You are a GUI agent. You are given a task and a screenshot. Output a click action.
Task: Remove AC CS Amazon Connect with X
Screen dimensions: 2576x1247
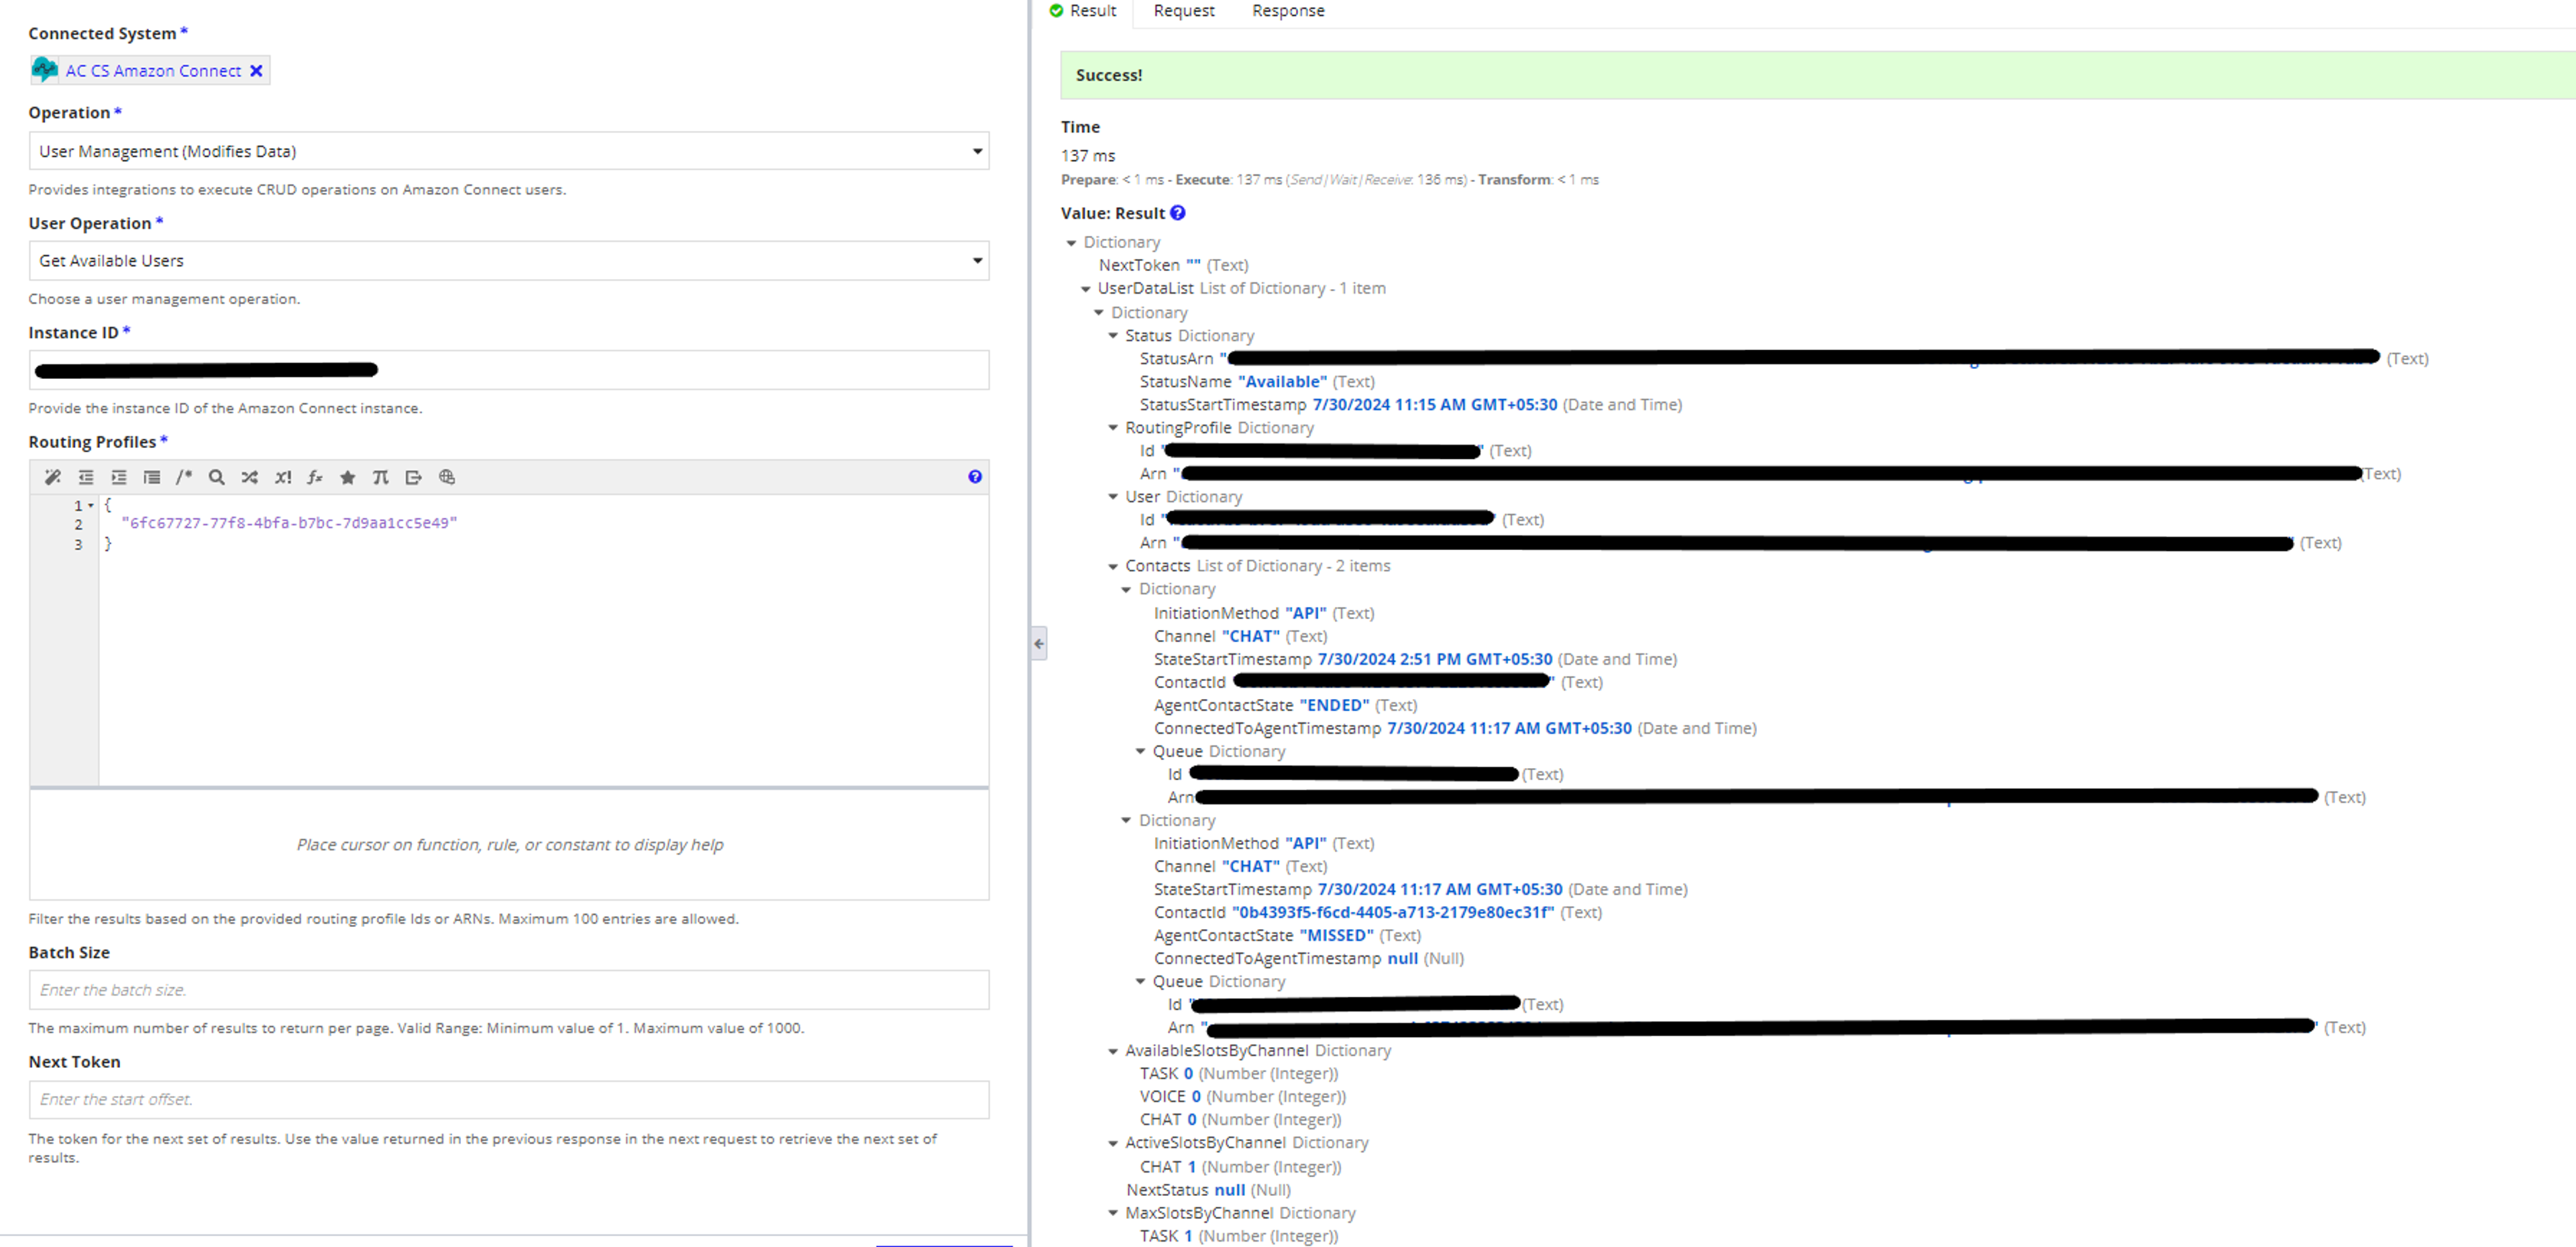tap(256, 70)
